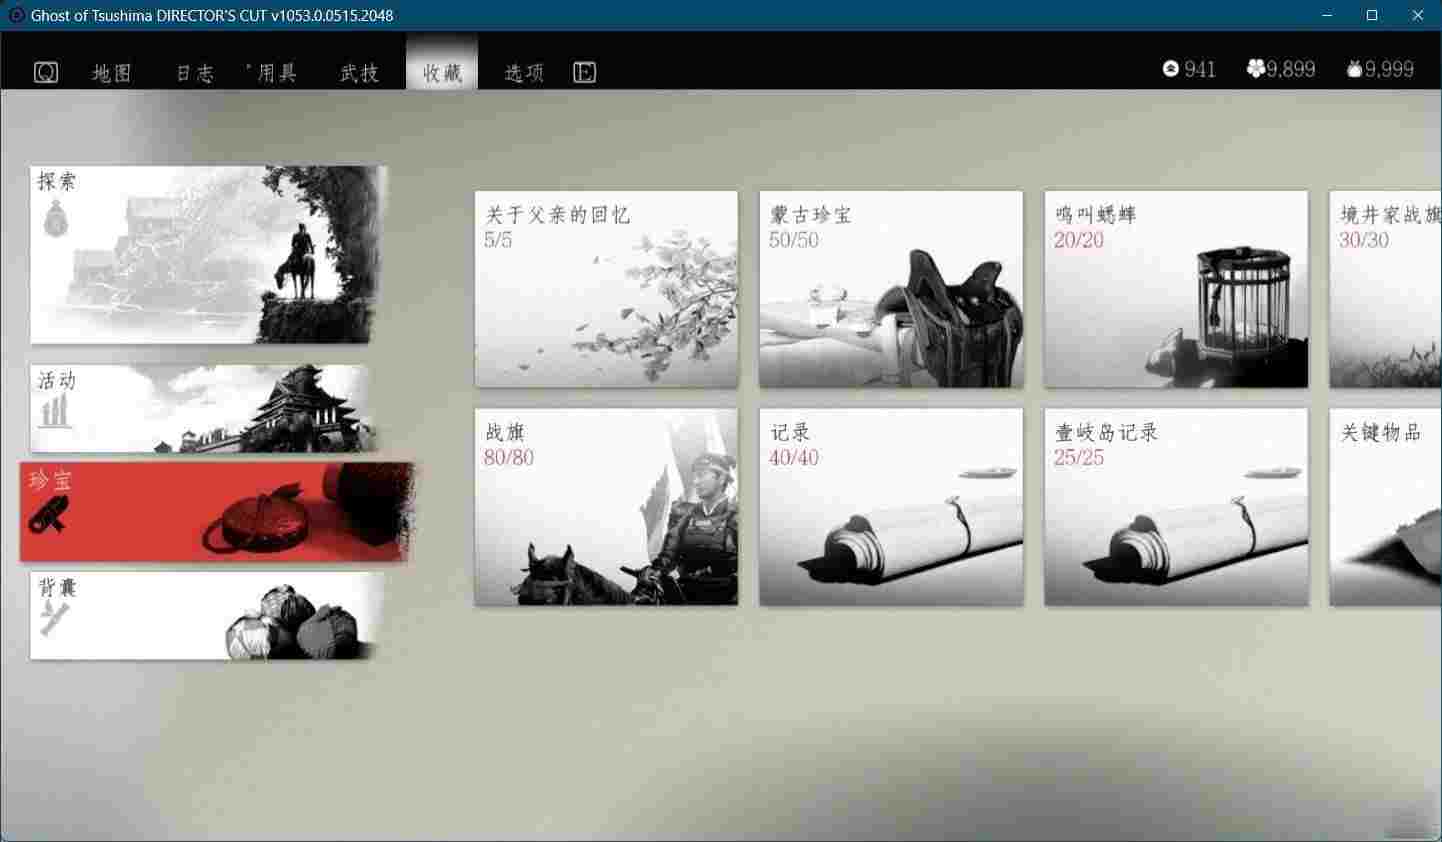Click the pouch icon under 探索
Image resolution: width=1442 pixels, height=842 pixels.
(x=56, y=218)
